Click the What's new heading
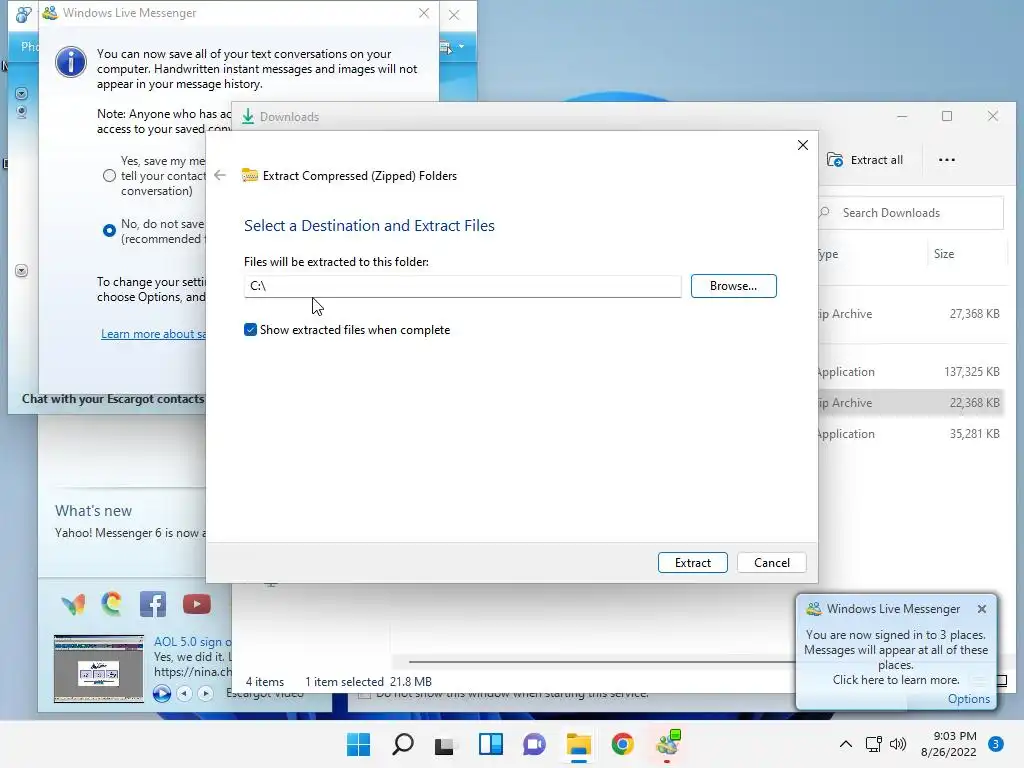The height and width of the screenshot is (768, 1024). point(93,511)
